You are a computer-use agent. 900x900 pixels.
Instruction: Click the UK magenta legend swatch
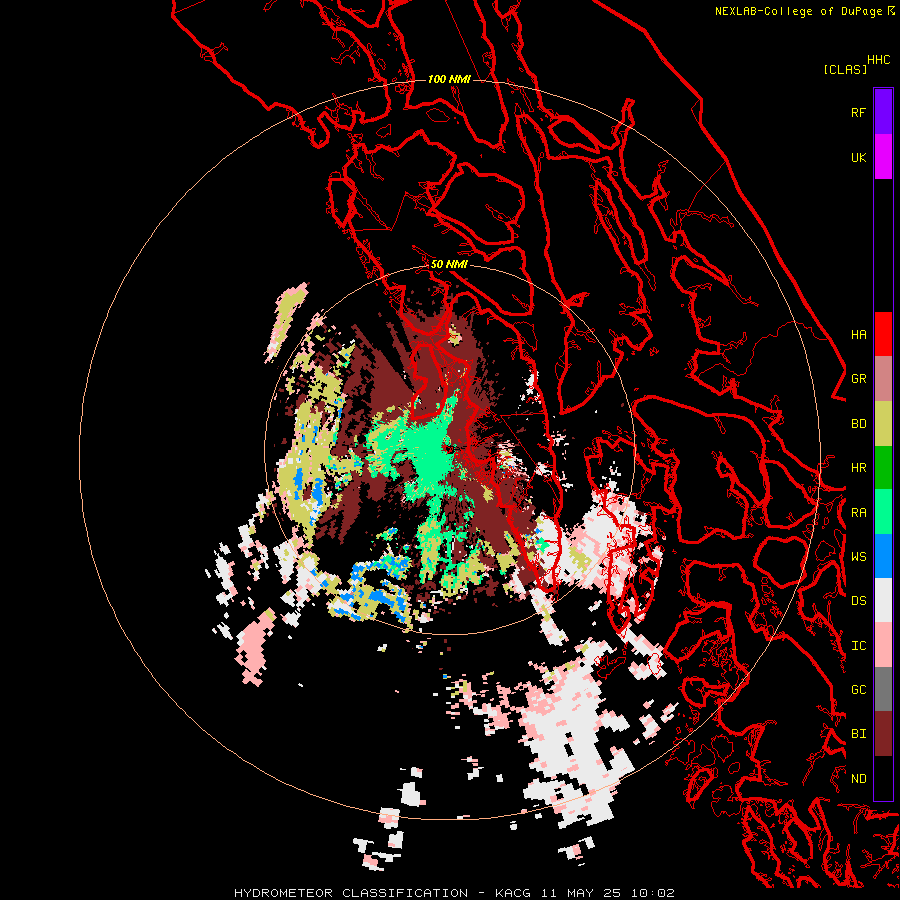click(x=883, y=157)
